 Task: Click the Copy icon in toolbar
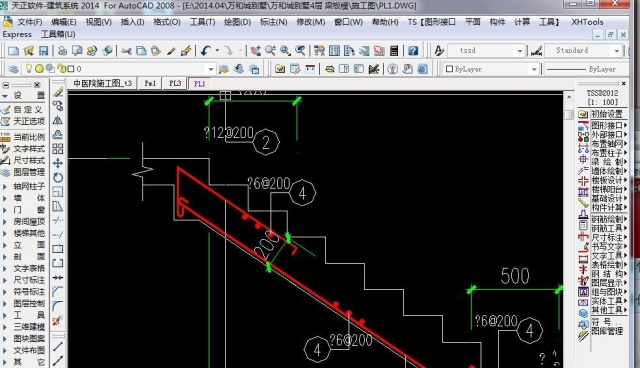(x=141, y=51)
